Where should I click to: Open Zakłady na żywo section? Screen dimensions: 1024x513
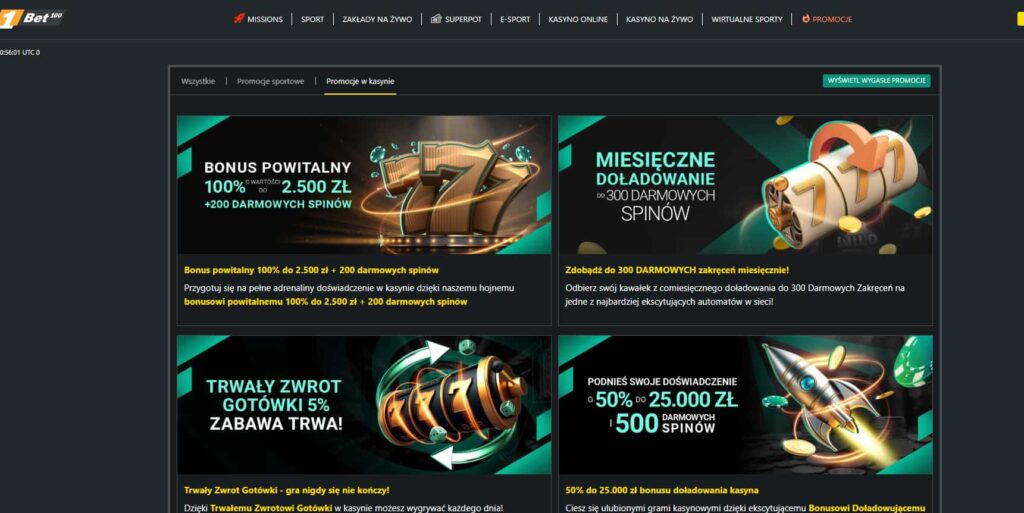(377, 20)
